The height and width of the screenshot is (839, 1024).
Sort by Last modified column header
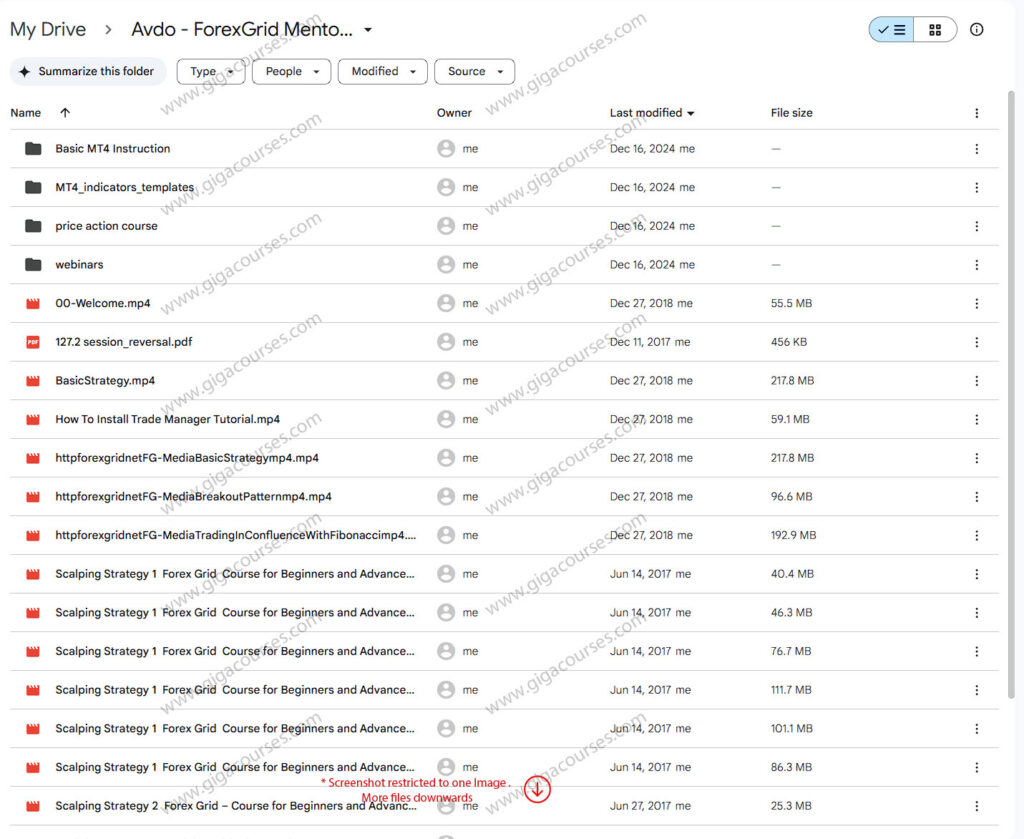pyautogui.click(x=646, y=113)
